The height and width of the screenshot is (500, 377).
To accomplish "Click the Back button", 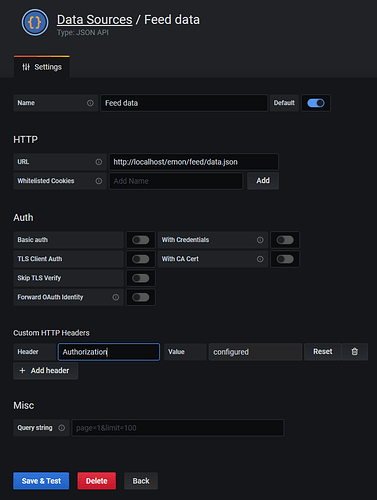I will [x=141, y=481].
